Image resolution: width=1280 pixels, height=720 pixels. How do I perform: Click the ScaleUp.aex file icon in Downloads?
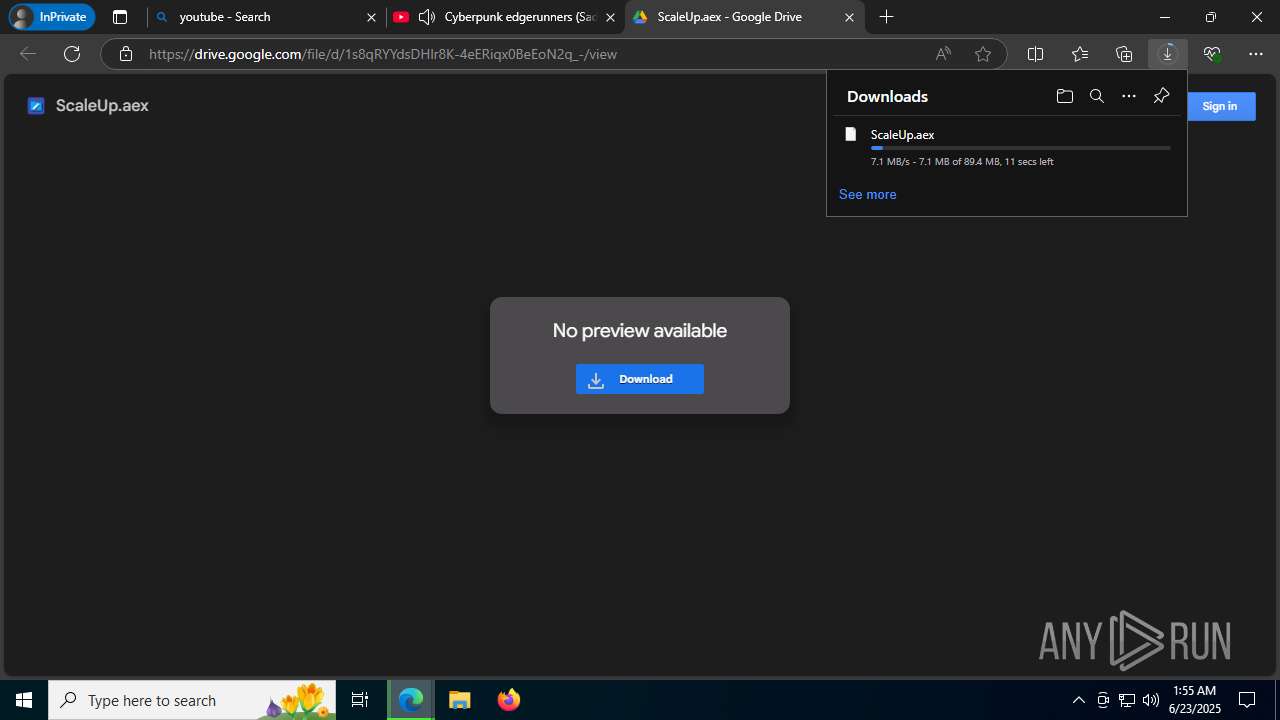[x=851, y=134]
